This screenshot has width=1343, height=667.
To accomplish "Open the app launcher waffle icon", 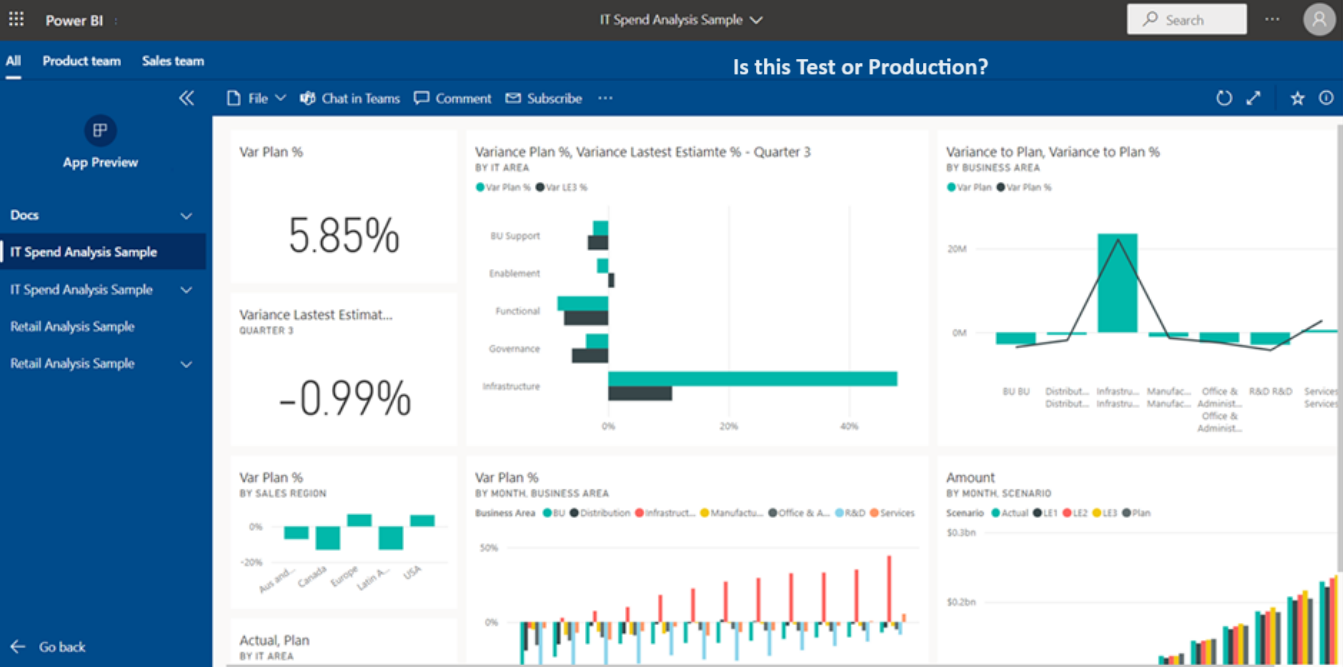I will 16,19.
